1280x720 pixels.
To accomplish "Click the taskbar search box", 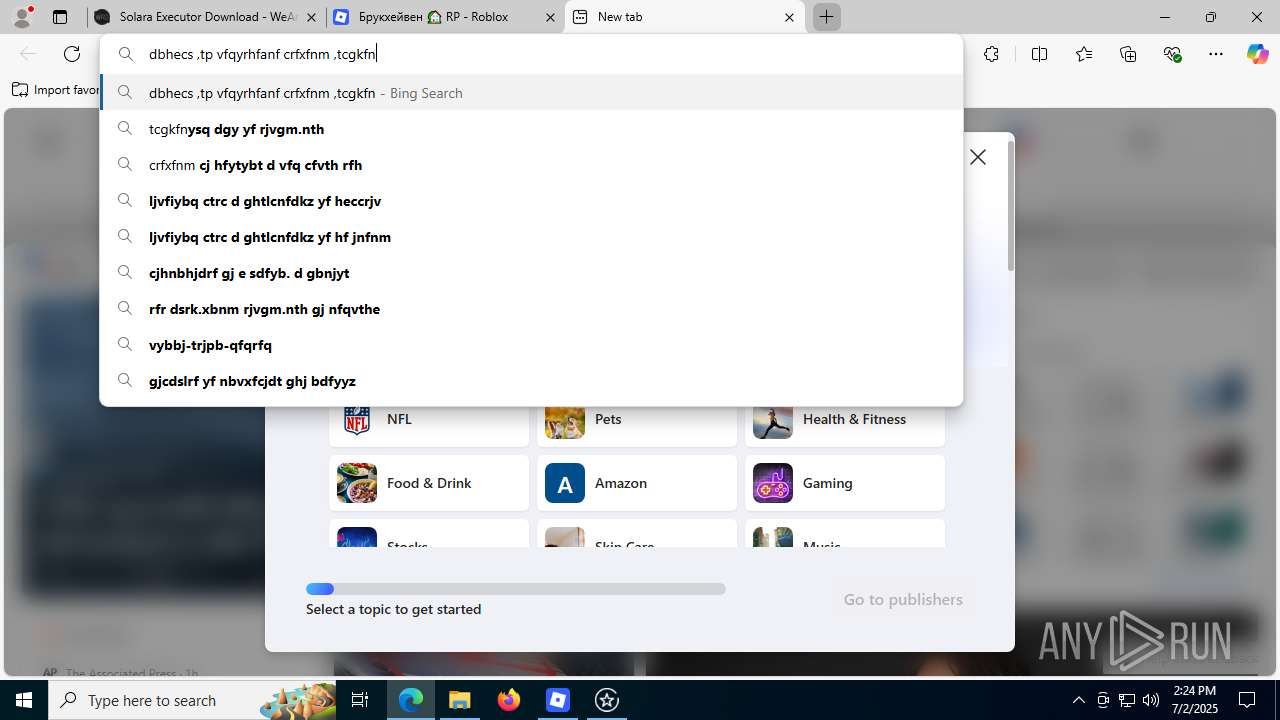I will [x=192, y=700].
